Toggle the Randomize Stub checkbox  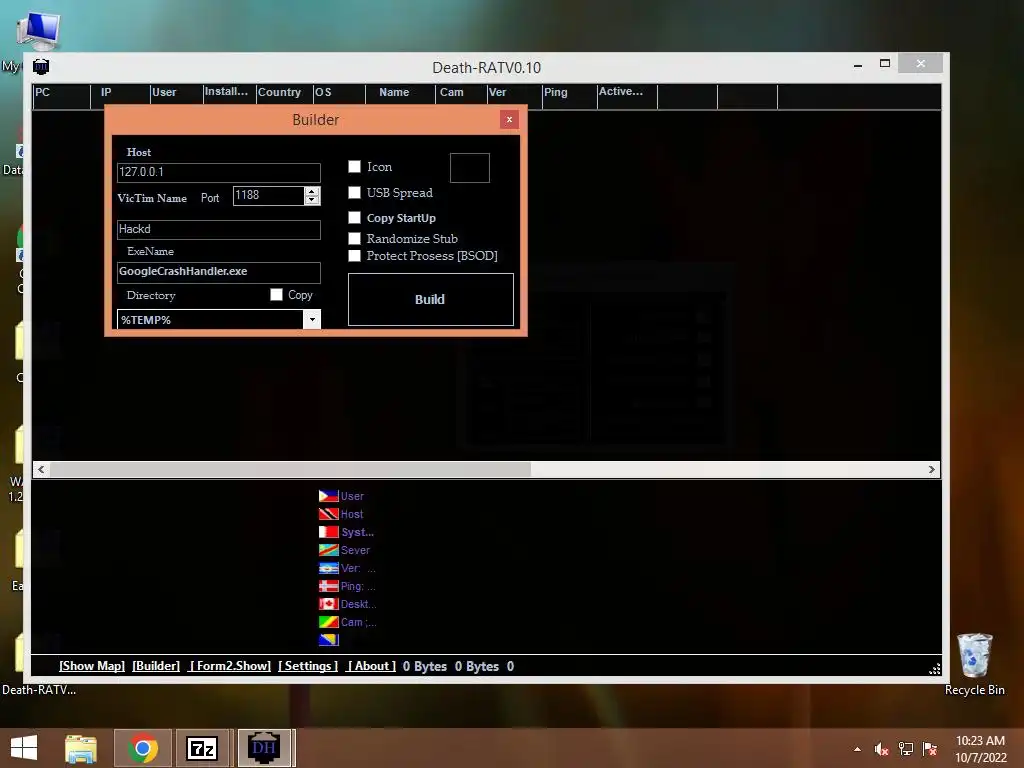[x=355, y=238]
